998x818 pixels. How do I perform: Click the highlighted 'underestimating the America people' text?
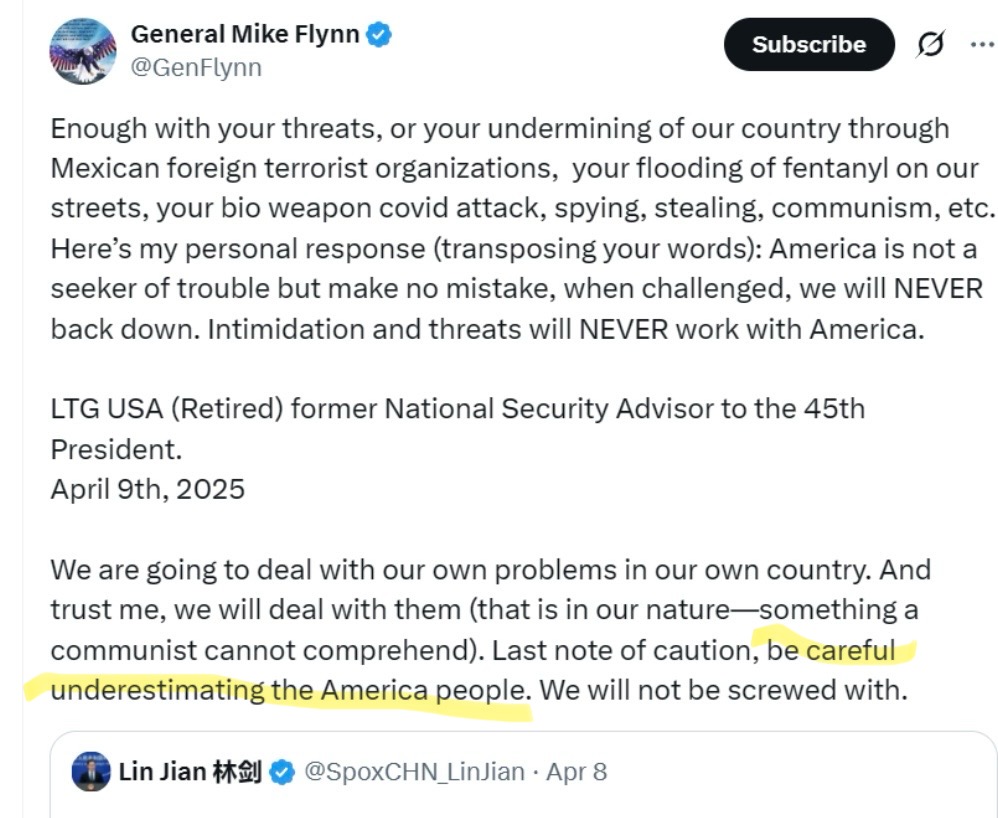click(x=290, y=690)
